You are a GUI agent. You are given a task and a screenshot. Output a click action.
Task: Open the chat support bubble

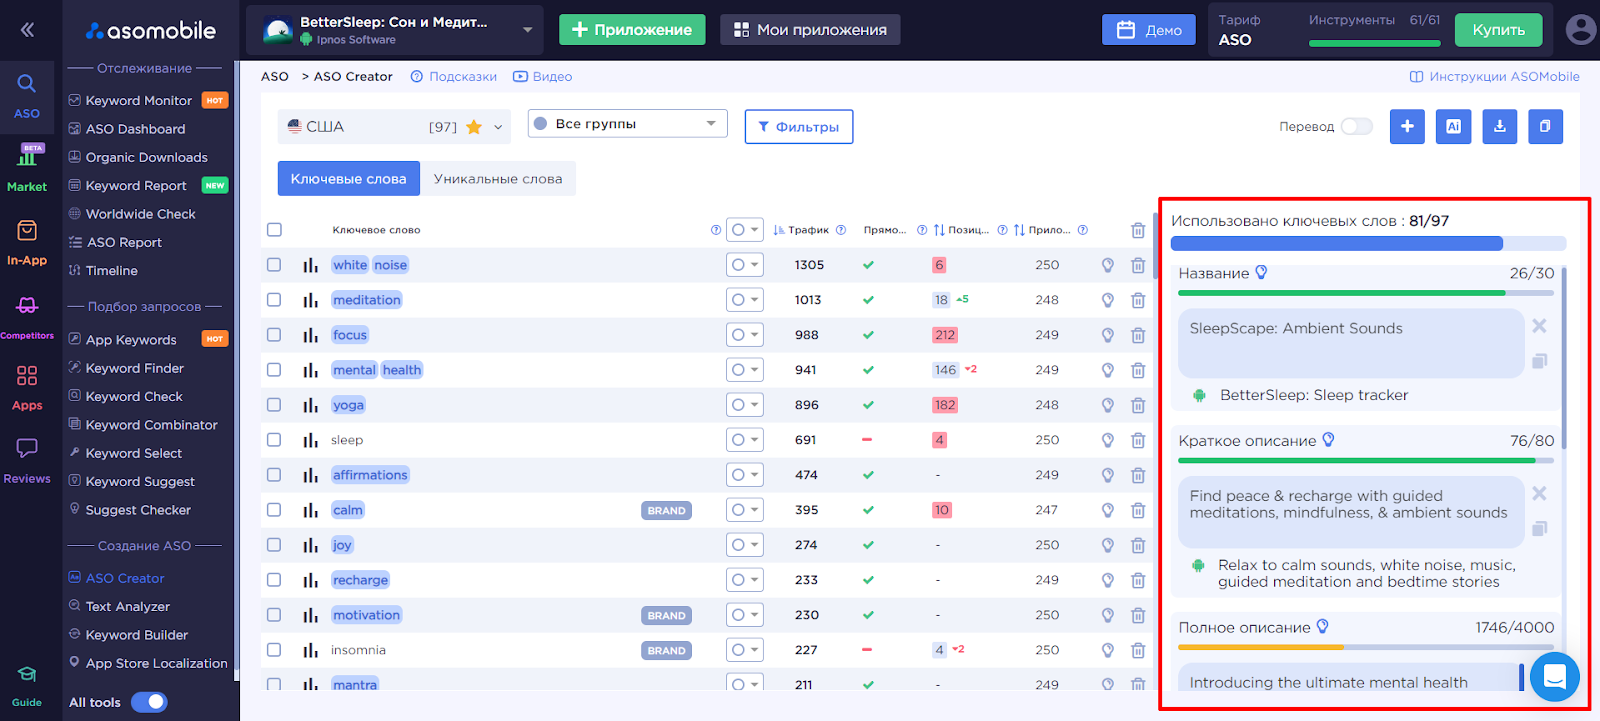click(1554, 677)
